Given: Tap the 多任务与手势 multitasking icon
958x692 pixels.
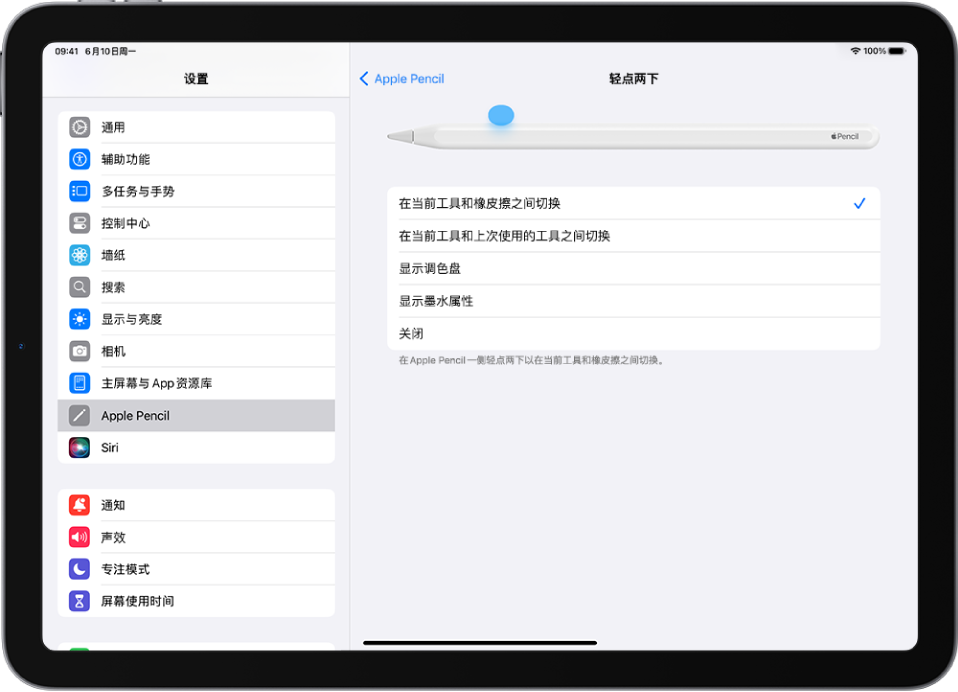Looking at the screenshot, I should point(79,191).
